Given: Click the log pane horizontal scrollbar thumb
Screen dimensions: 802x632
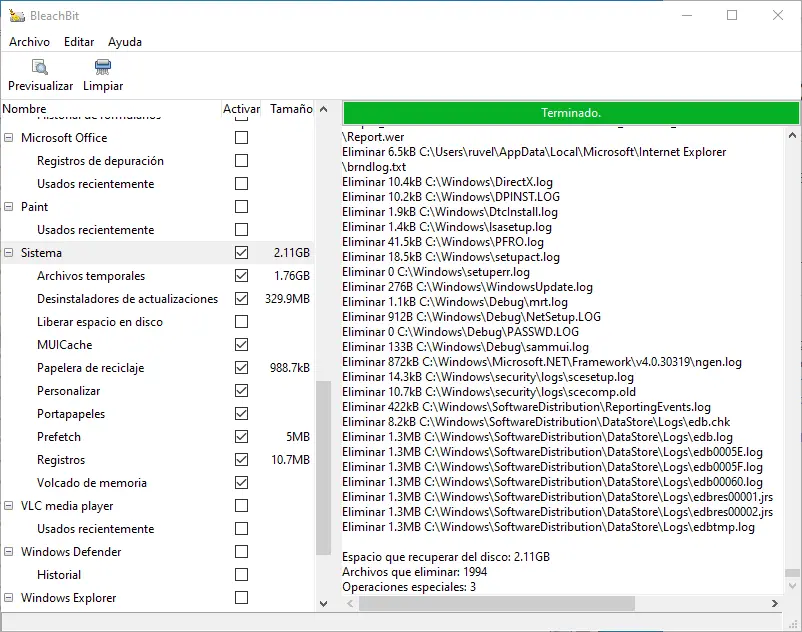Looking at the screenshot, I should 497,603.
